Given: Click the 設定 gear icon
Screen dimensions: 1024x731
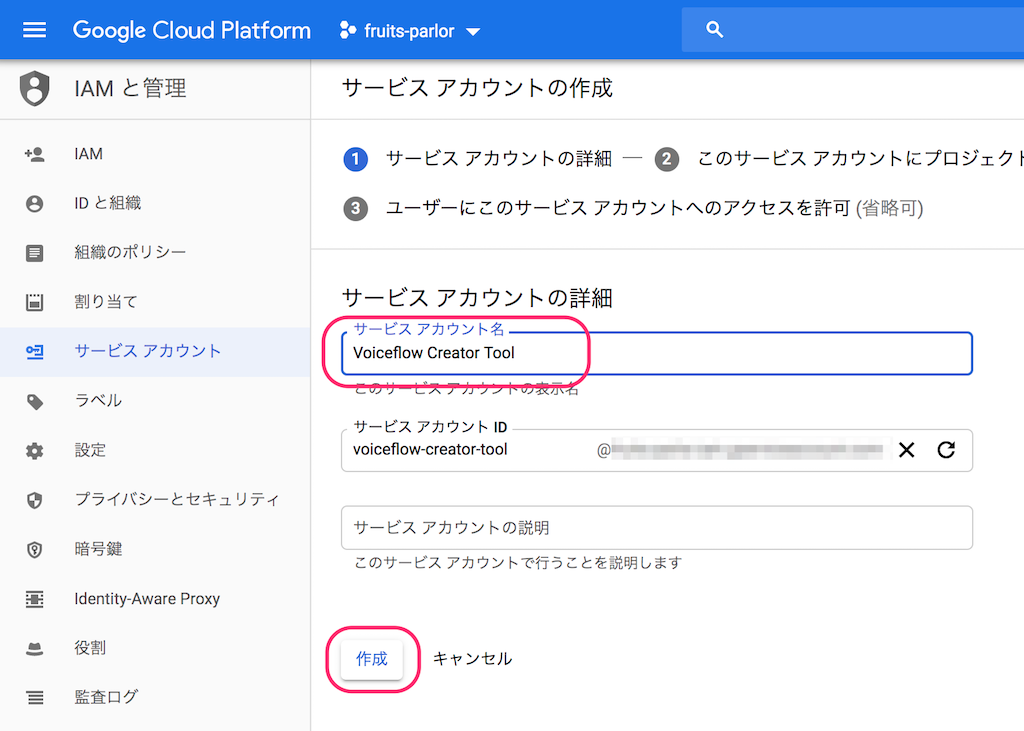Looking at the screenshot, I should (x=35, y=451).
